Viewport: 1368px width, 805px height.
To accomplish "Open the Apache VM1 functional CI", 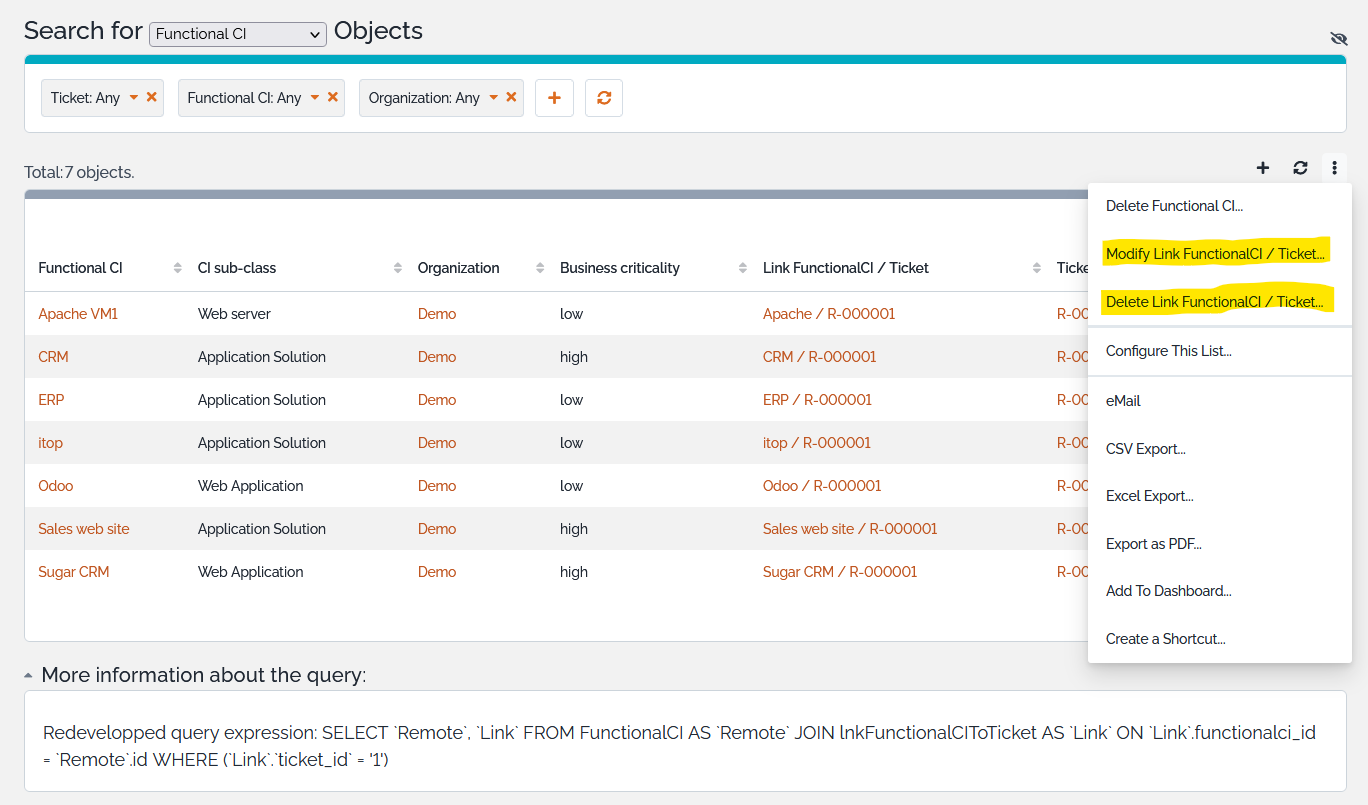I will (x=78, y=314).
